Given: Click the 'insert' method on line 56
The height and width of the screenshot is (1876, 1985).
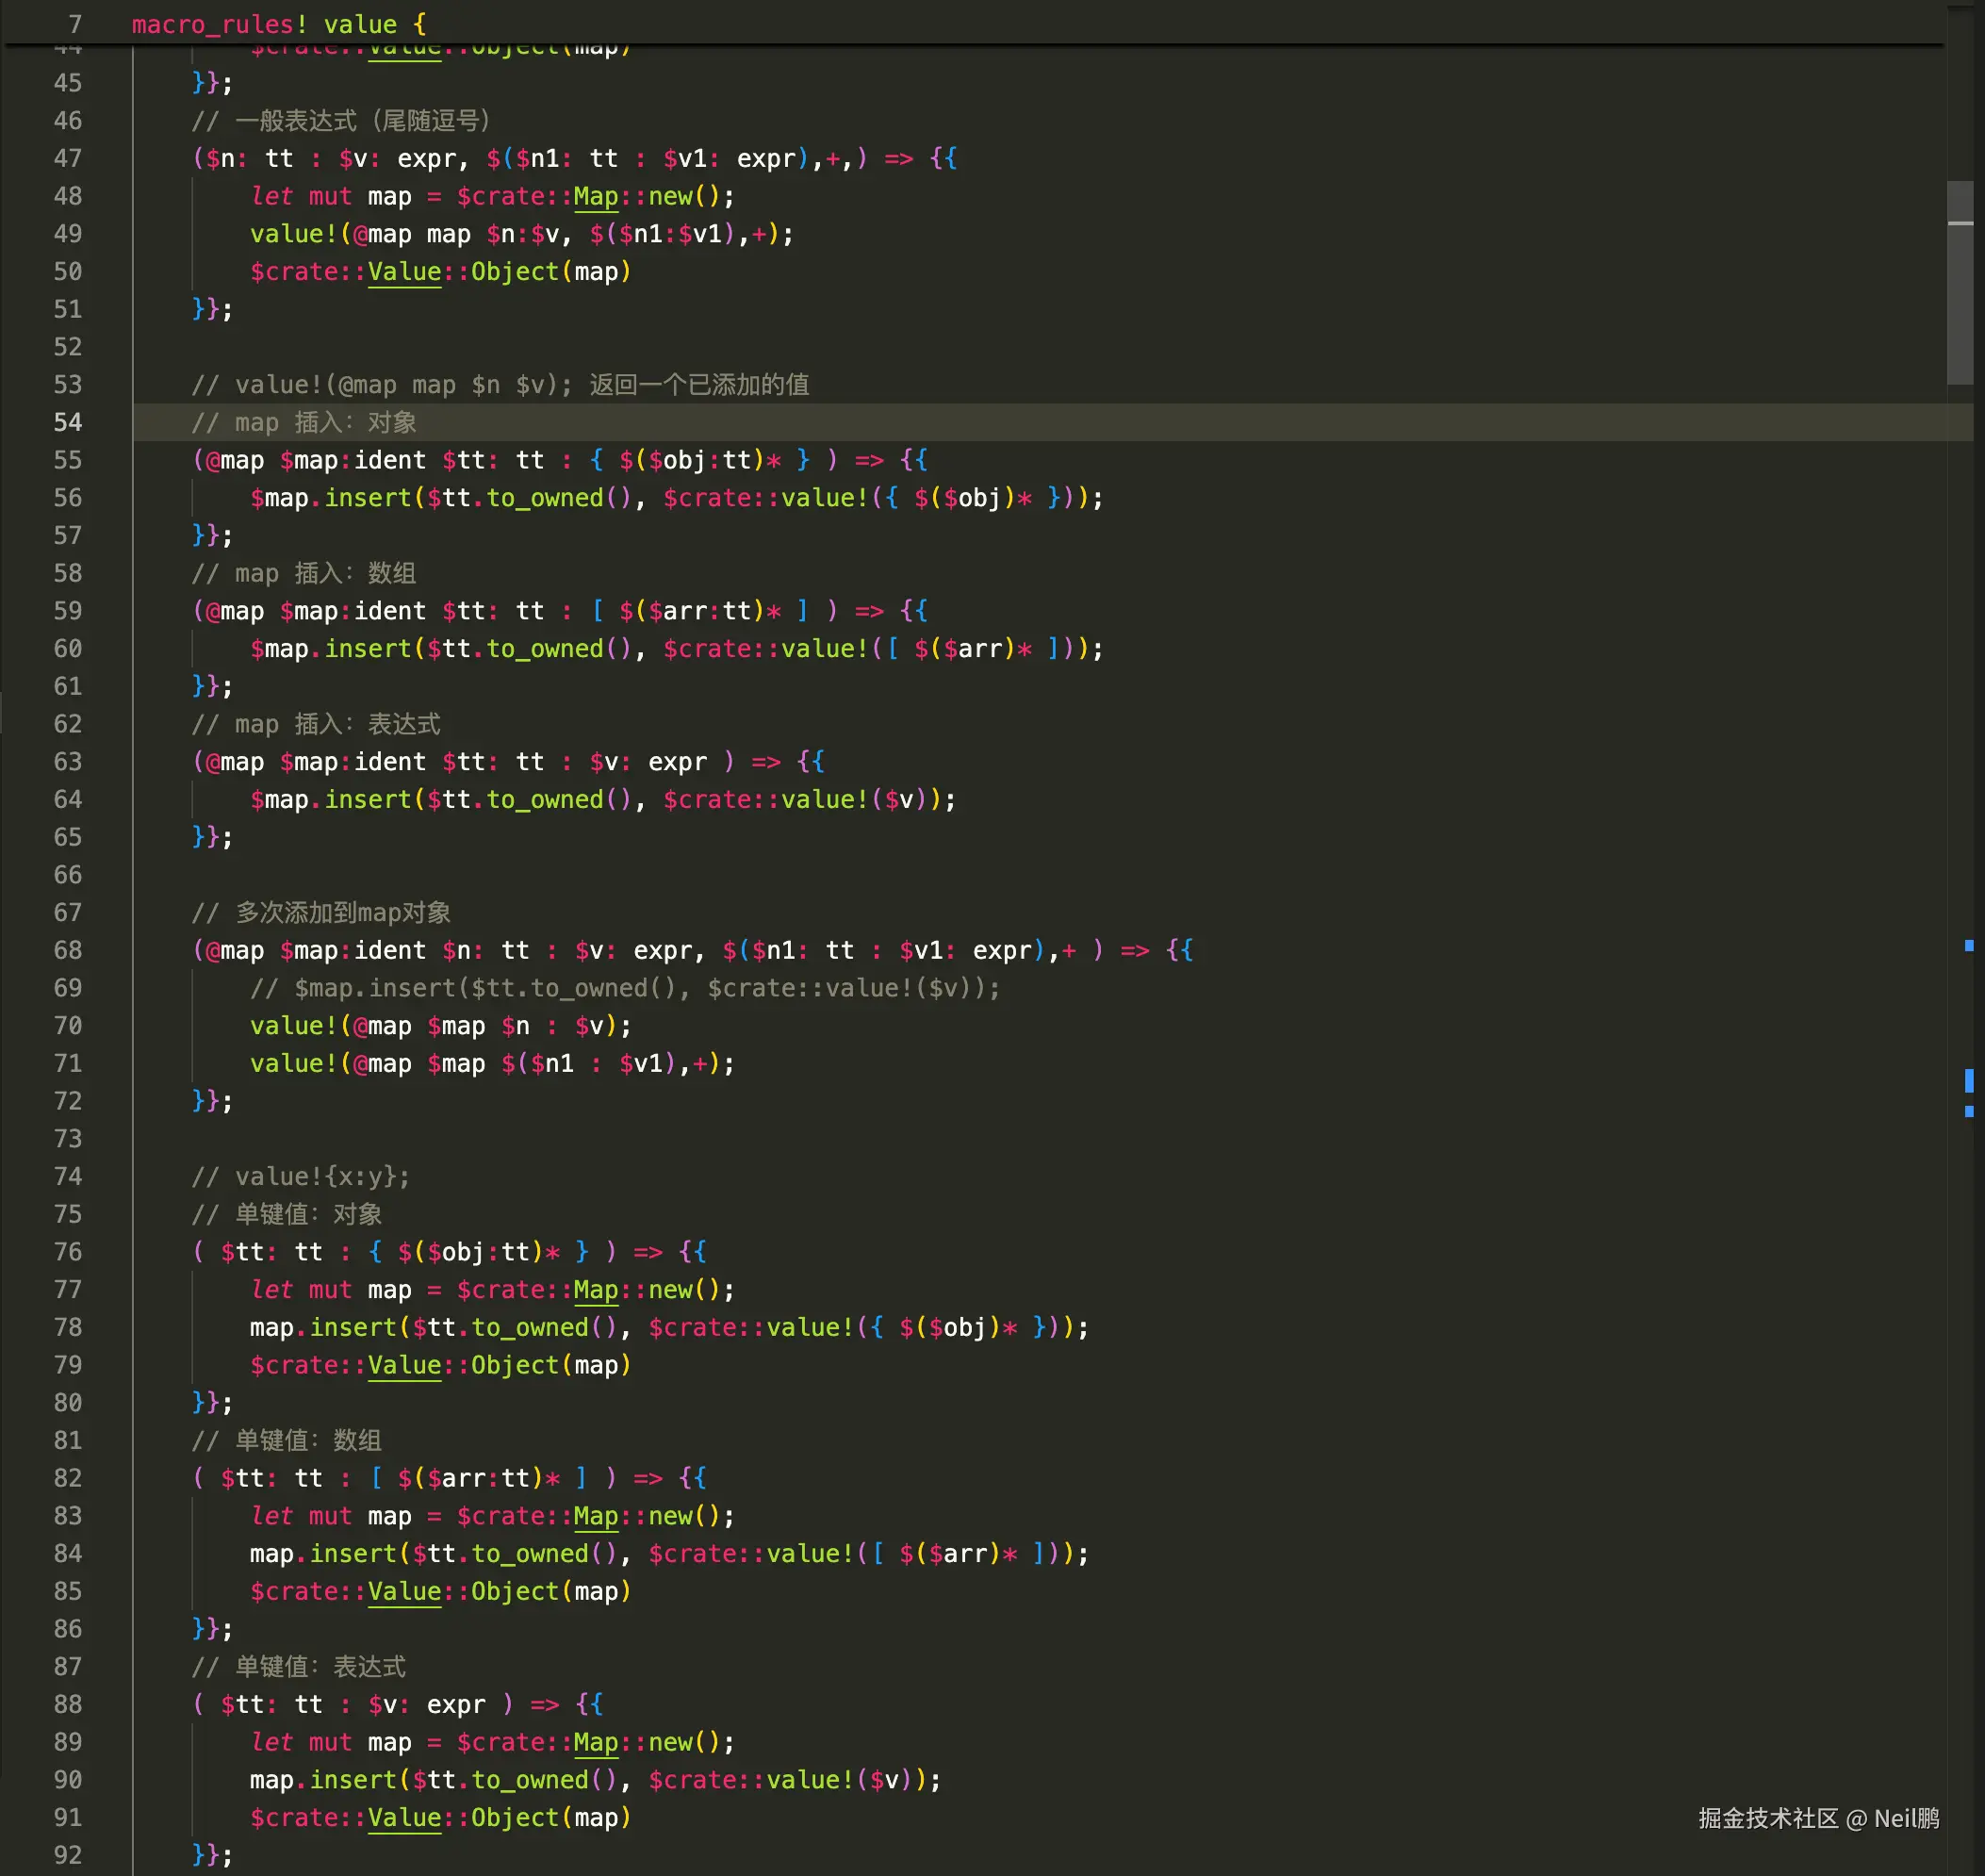Looking at the screenshot, I should pos(367,498).
